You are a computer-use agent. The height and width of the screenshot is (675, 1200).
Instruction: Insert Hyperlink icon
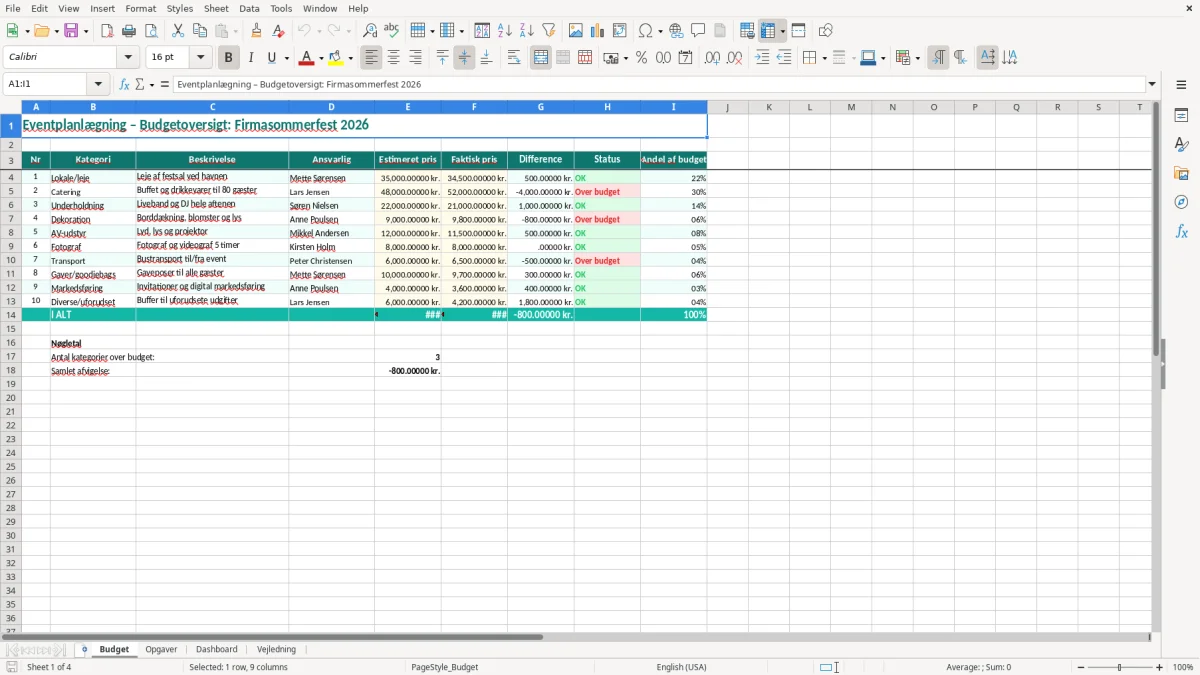(x=676, y=31)
